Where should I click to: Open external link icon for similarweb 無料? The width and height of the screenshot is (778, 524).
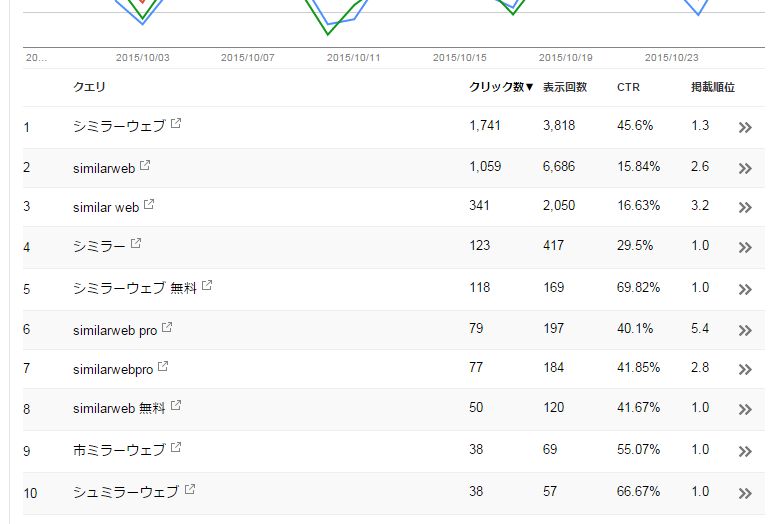[x=176, y=406]
